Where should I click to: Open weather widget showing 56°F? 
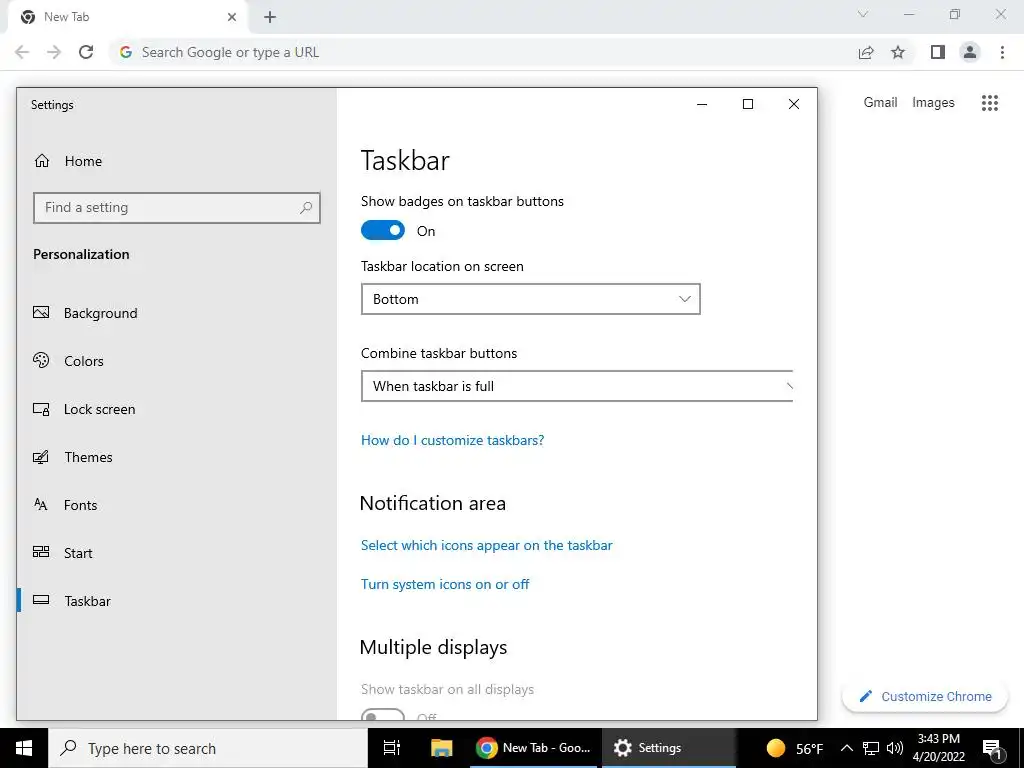coord(794,748)
